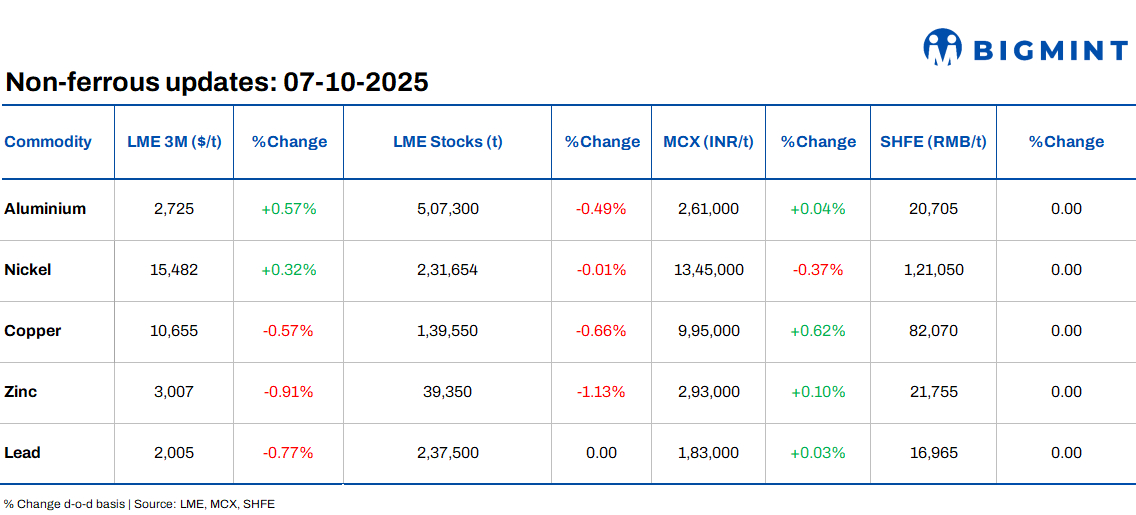The image size is (1136, 515).
Task: Select the Commodity column header
Action: click(x=48, y=142)
